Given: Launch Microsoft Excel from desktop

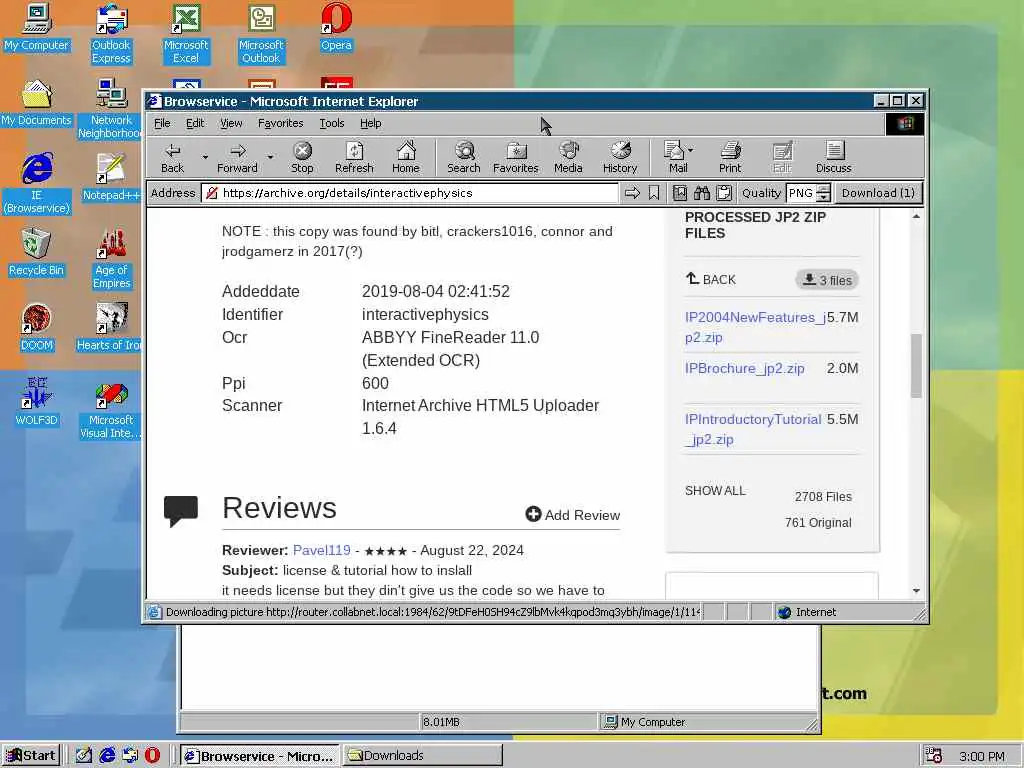Looking at the screenshot, I should pos(186,34).
